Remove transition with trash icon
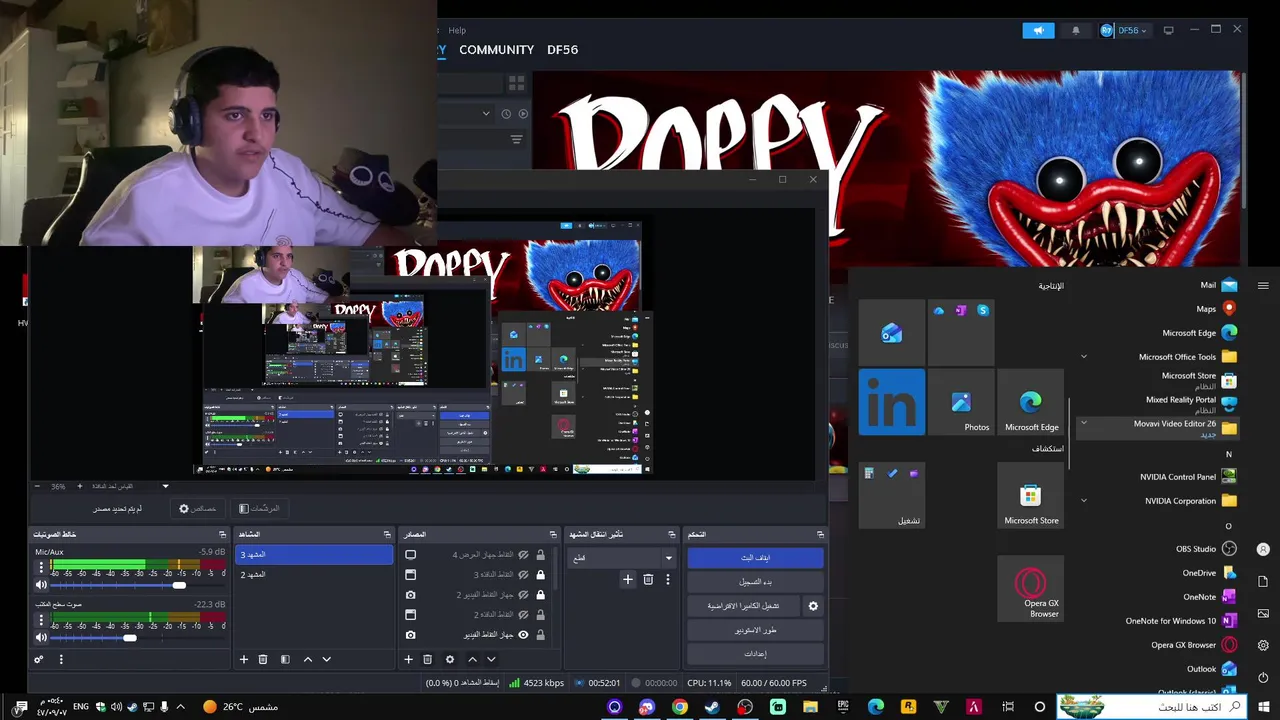The image size is (1280, 720). [648, 579]
